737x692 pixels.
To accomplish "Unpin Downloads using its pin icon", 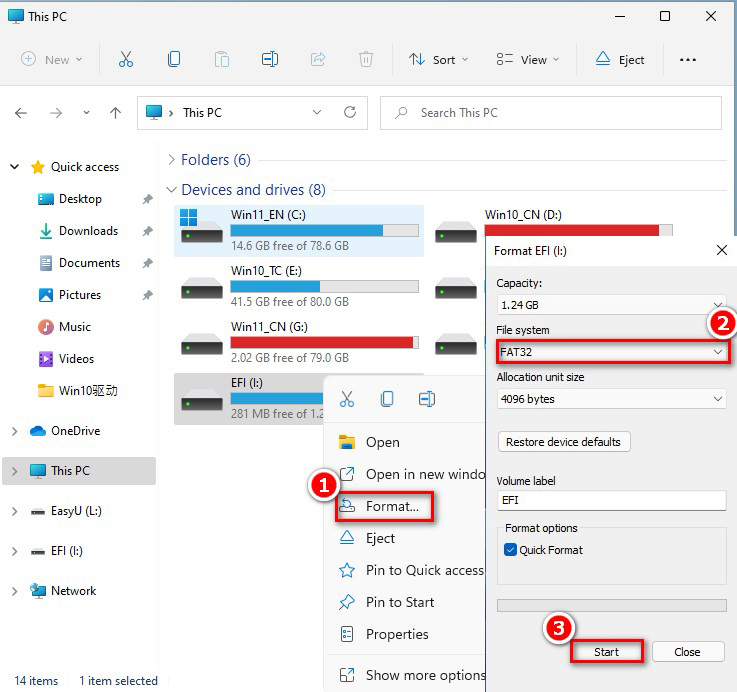I will [x=148, y=231].
